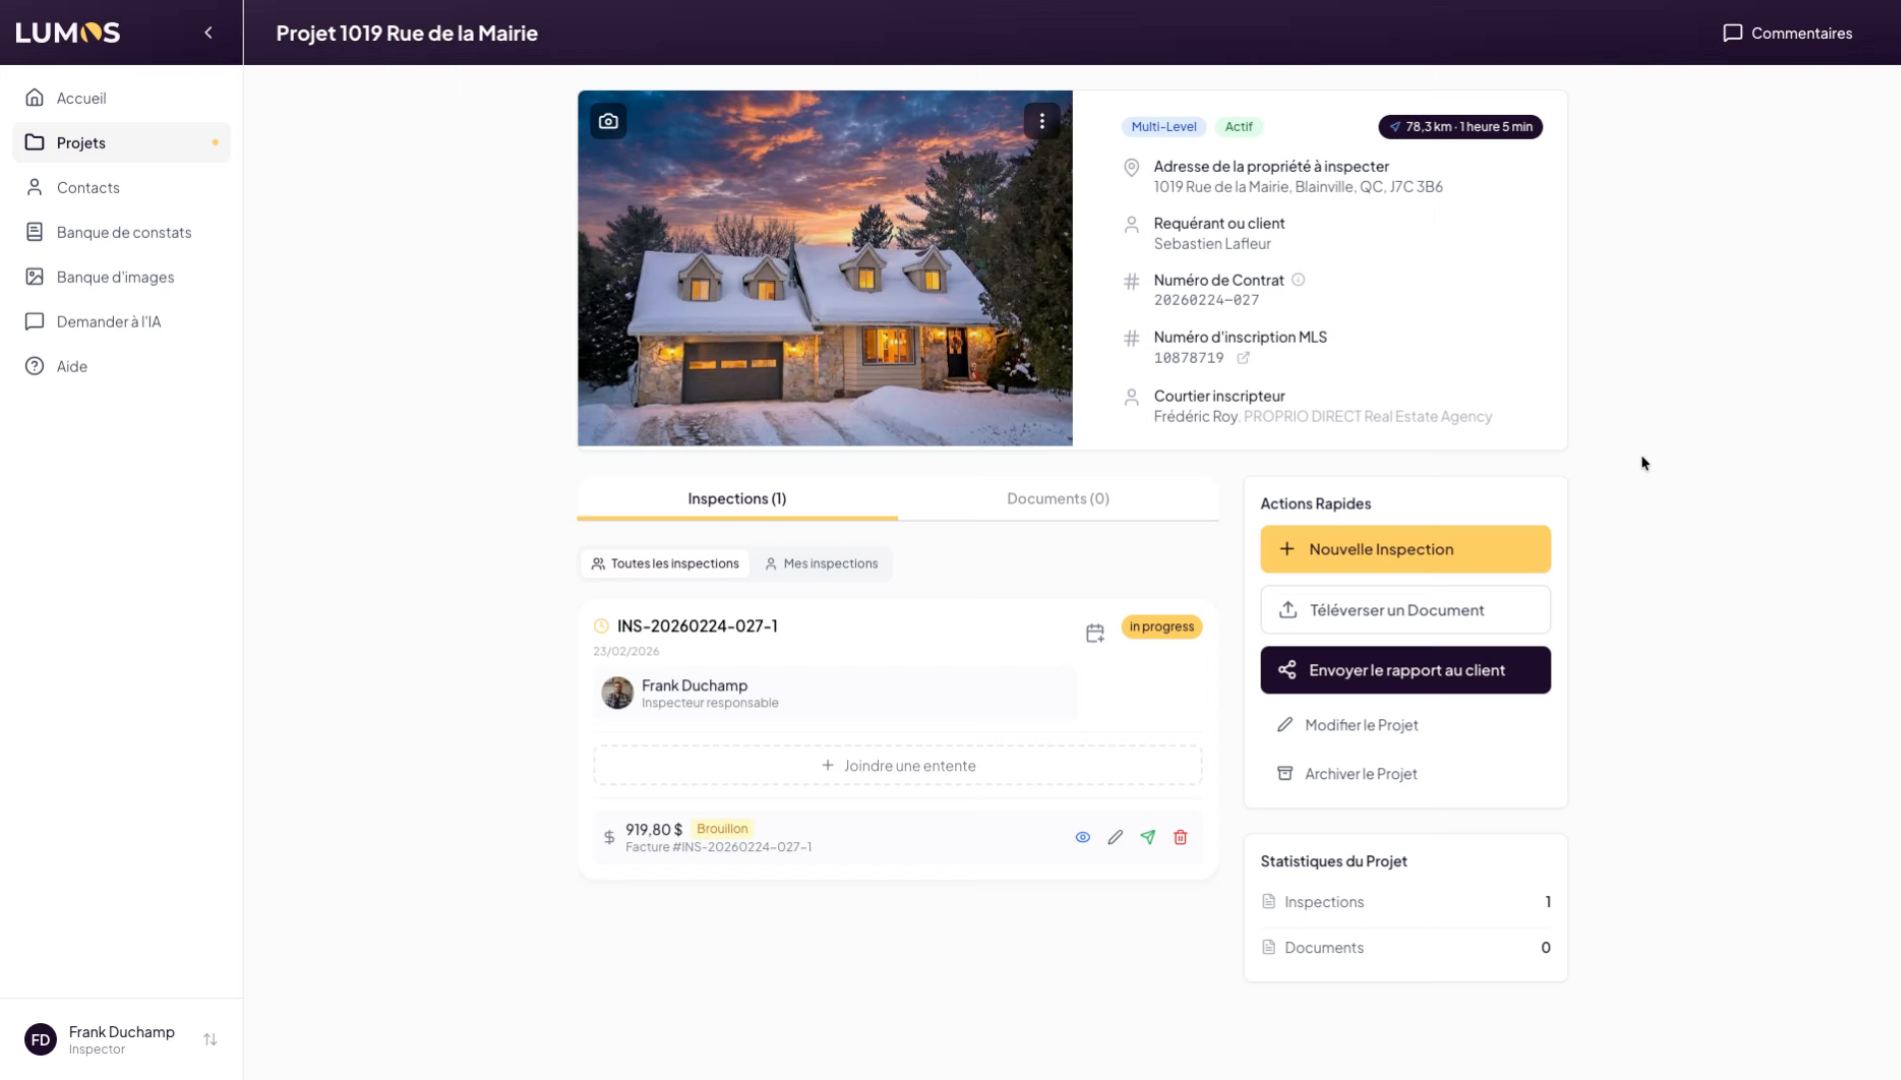This screenshot has width=1901, height=1080.
Task: Go to Projets in the sidebar
Action: (121, 143)
